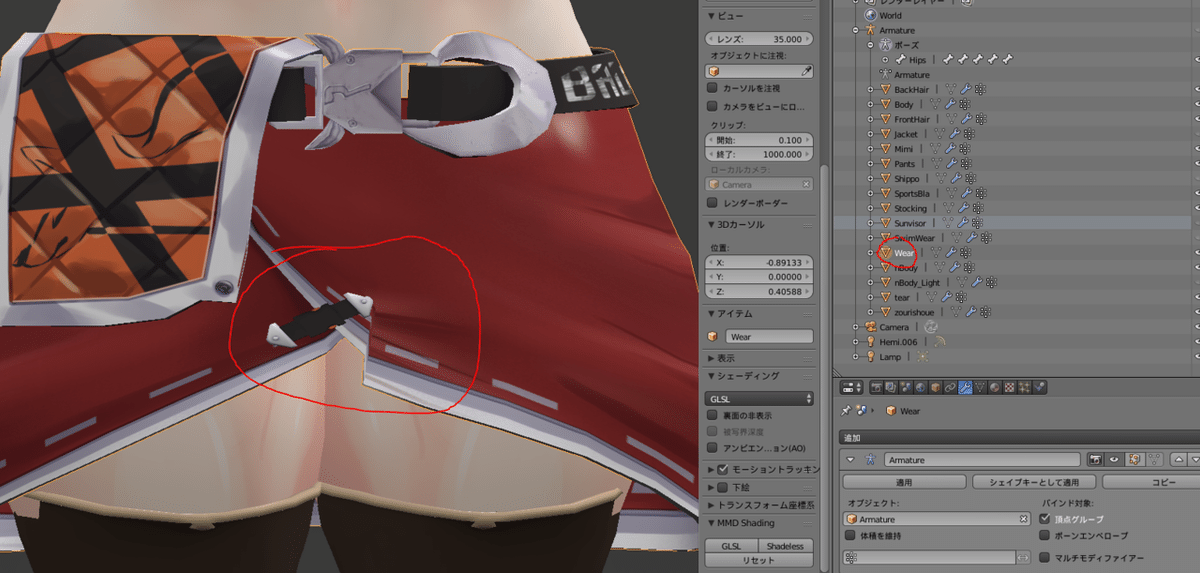Open the Particles properties tab icon
The image size is (1200, 573).
tap(1024, 387)
